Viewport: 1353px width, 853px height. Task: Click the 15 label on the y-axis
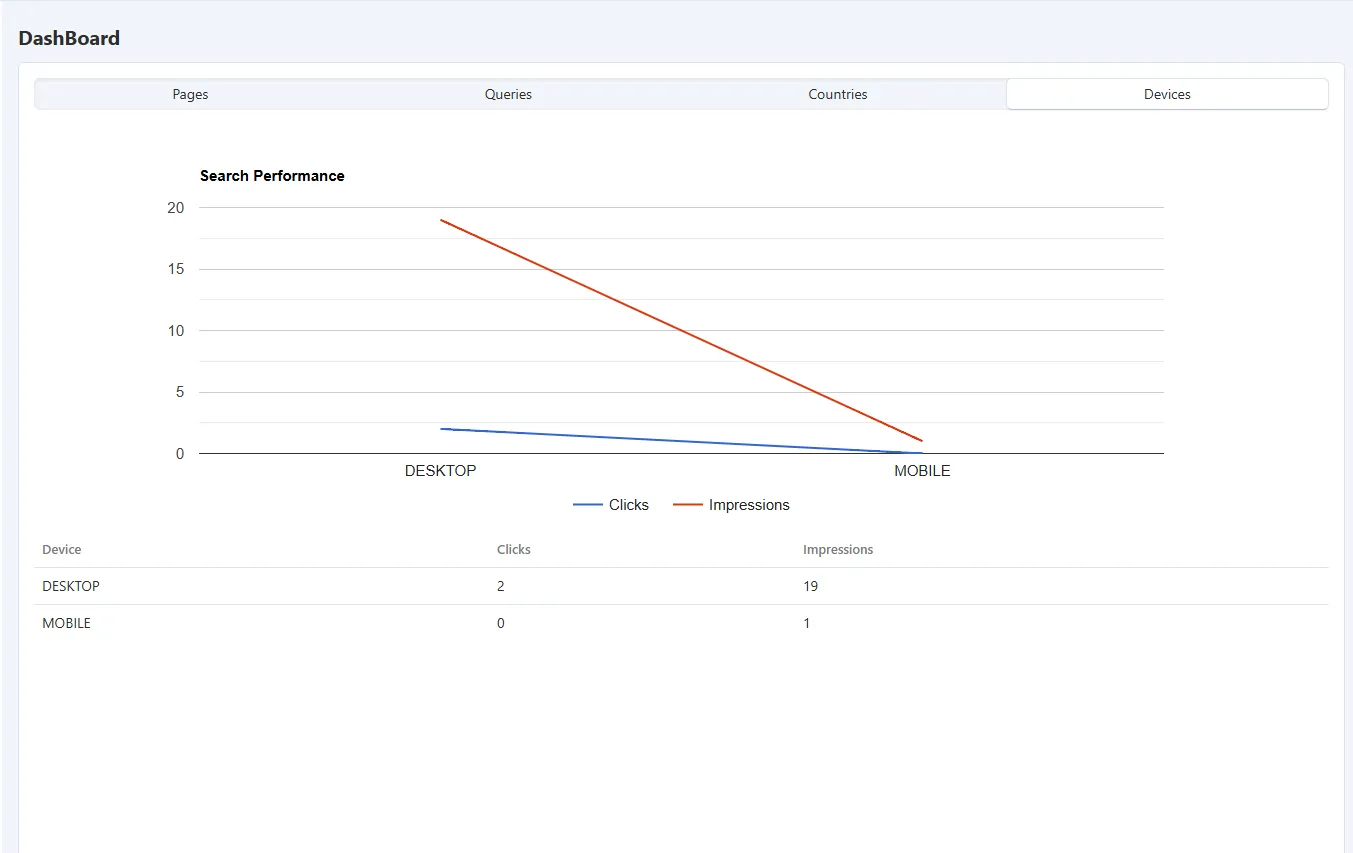(176, 269)
